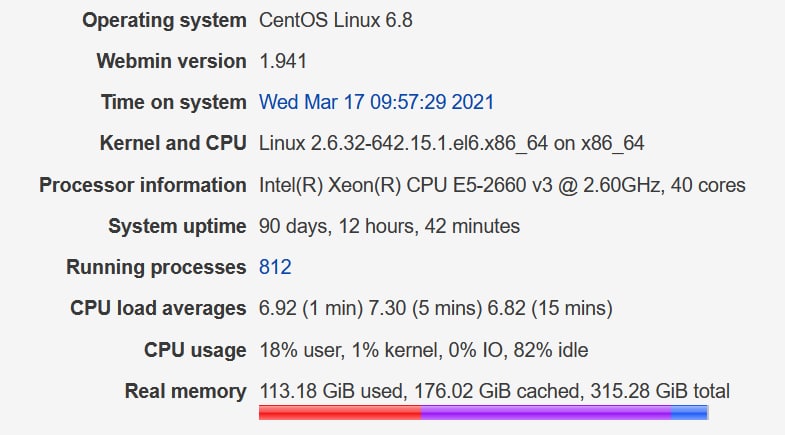Select the Linux kernel version text

tap(451, 143)
